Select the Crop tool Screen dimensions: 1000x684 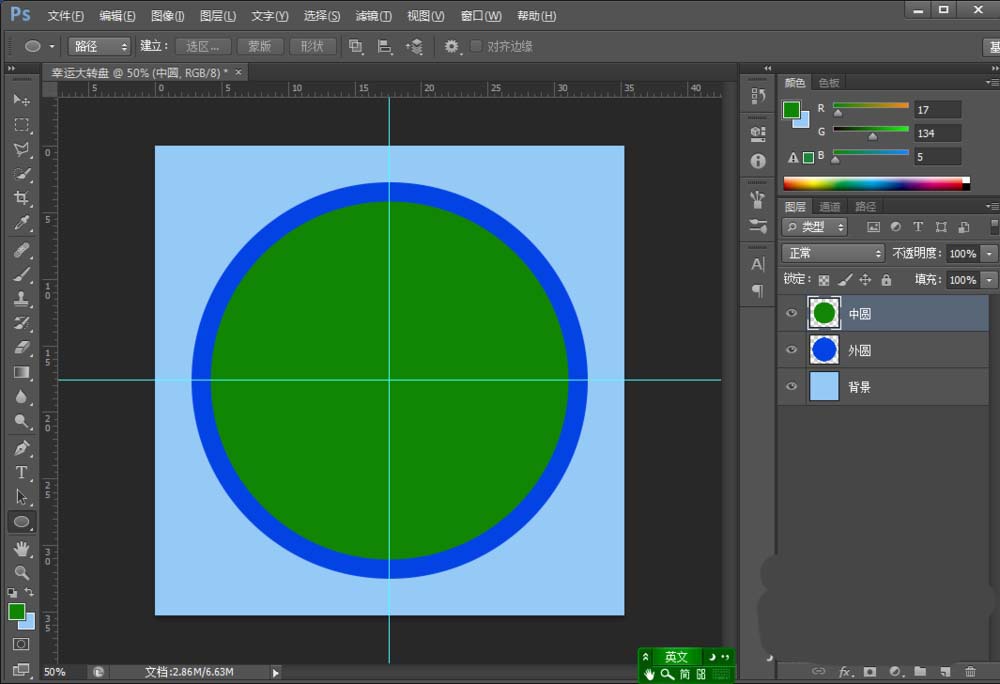tap(21, 199)
